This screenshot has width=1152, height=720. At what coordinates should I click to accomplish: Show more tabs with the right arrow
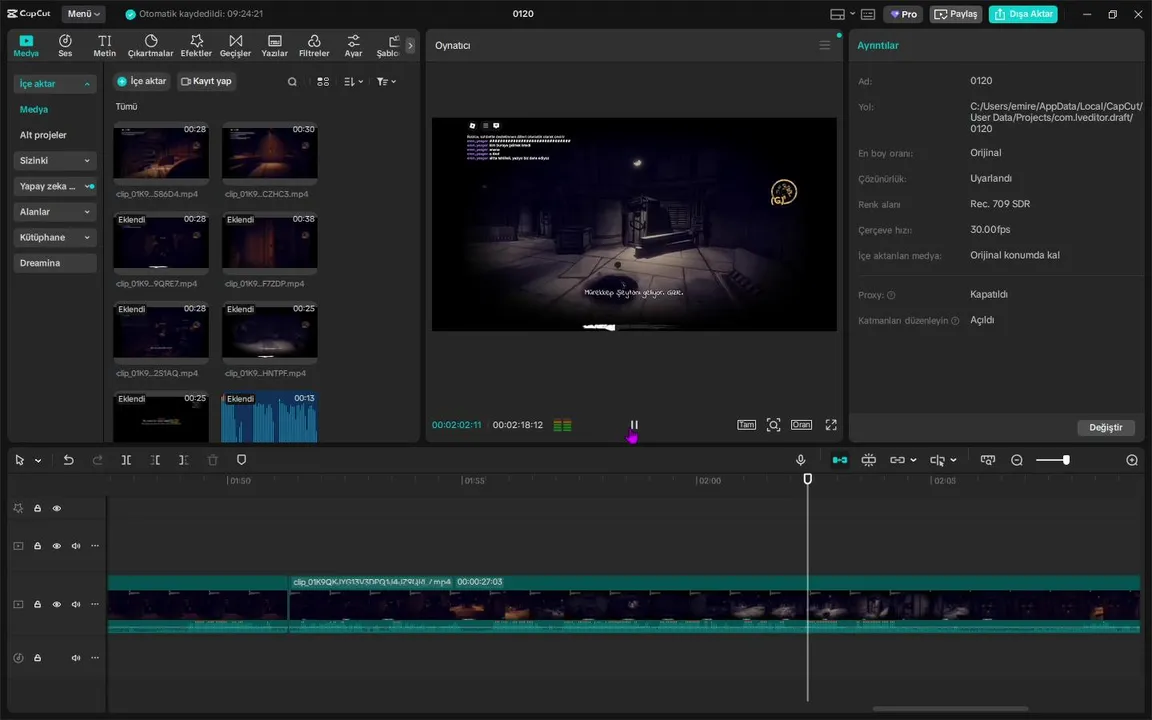(x=410, y=46)
